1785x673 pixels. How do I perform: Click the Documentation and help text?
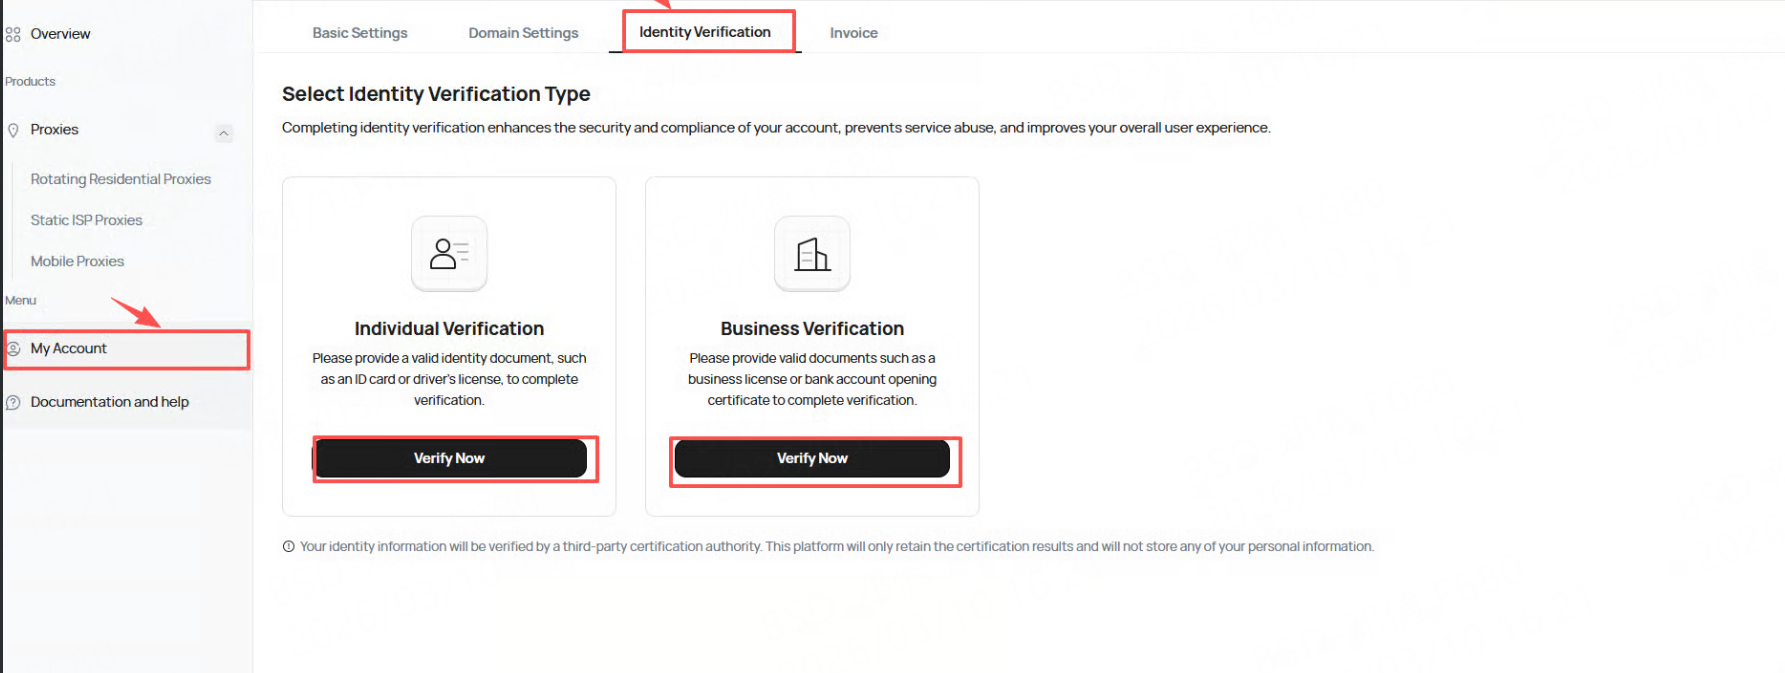[x=109, y=402]
